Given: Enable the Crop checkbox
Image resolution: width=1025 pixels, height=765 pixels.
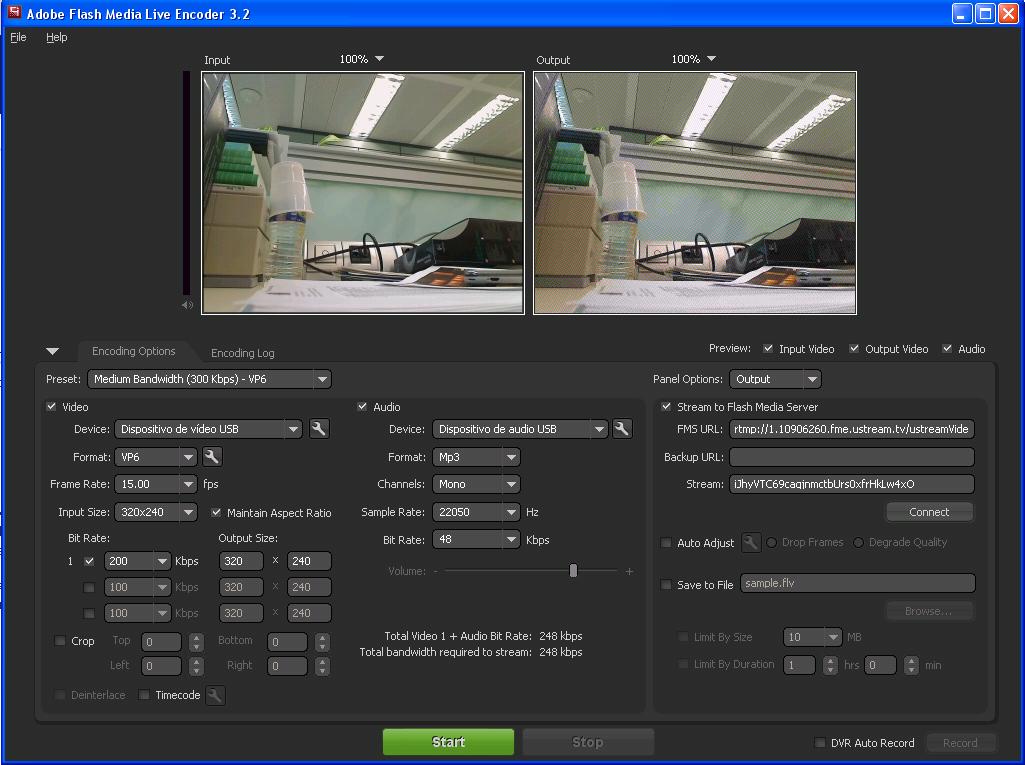Looking at the screenshot, I should click(60, 641).
